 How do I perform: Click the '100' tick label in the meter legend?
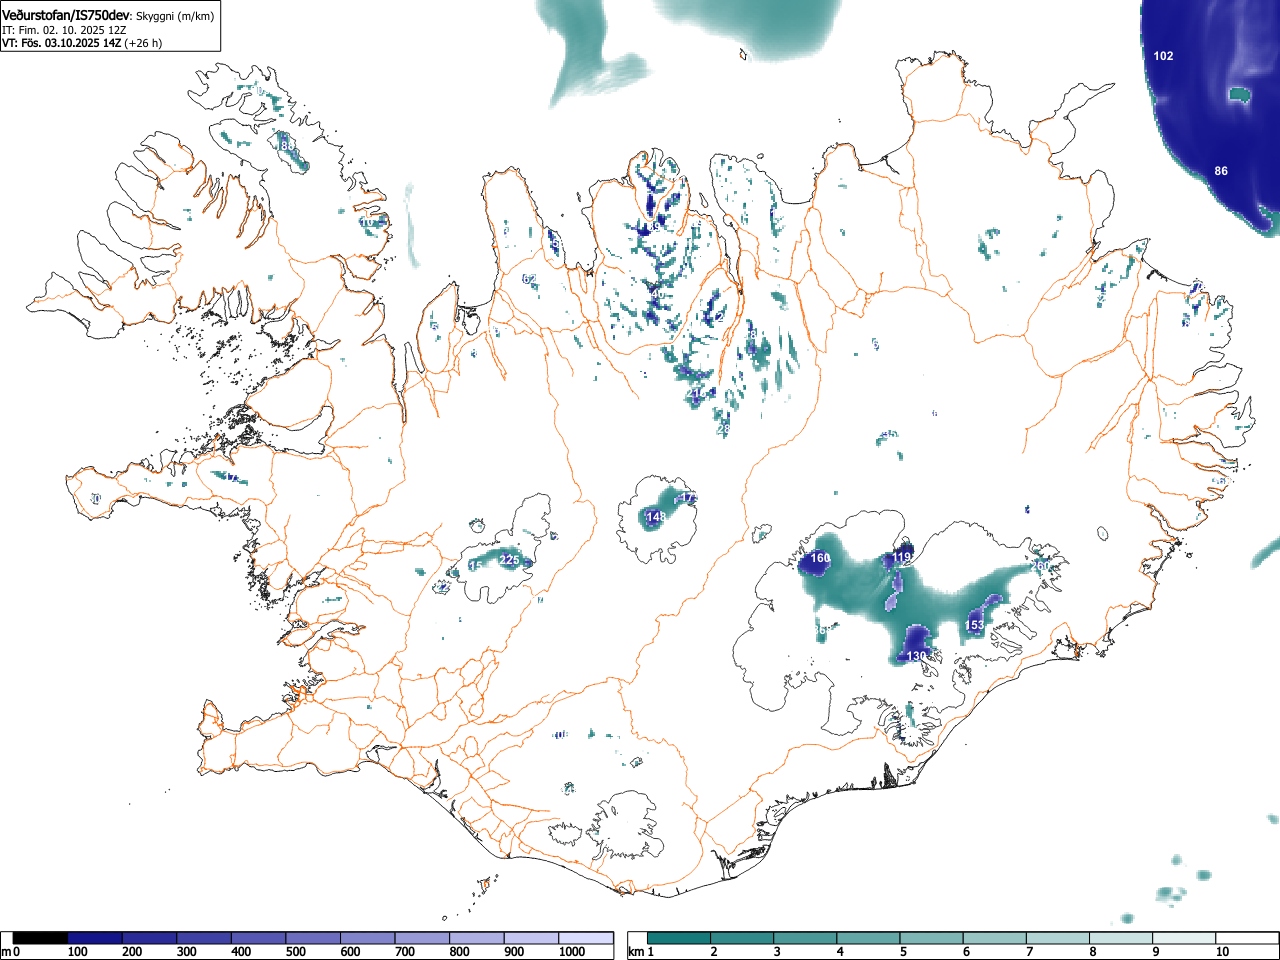click(x=77, y=952)
